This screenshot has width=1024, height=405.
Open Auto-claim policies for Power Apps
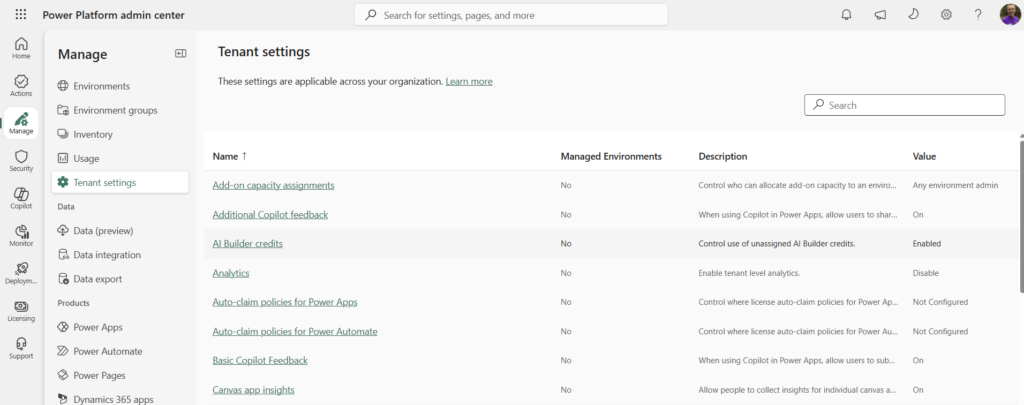(x=285, y=302)
